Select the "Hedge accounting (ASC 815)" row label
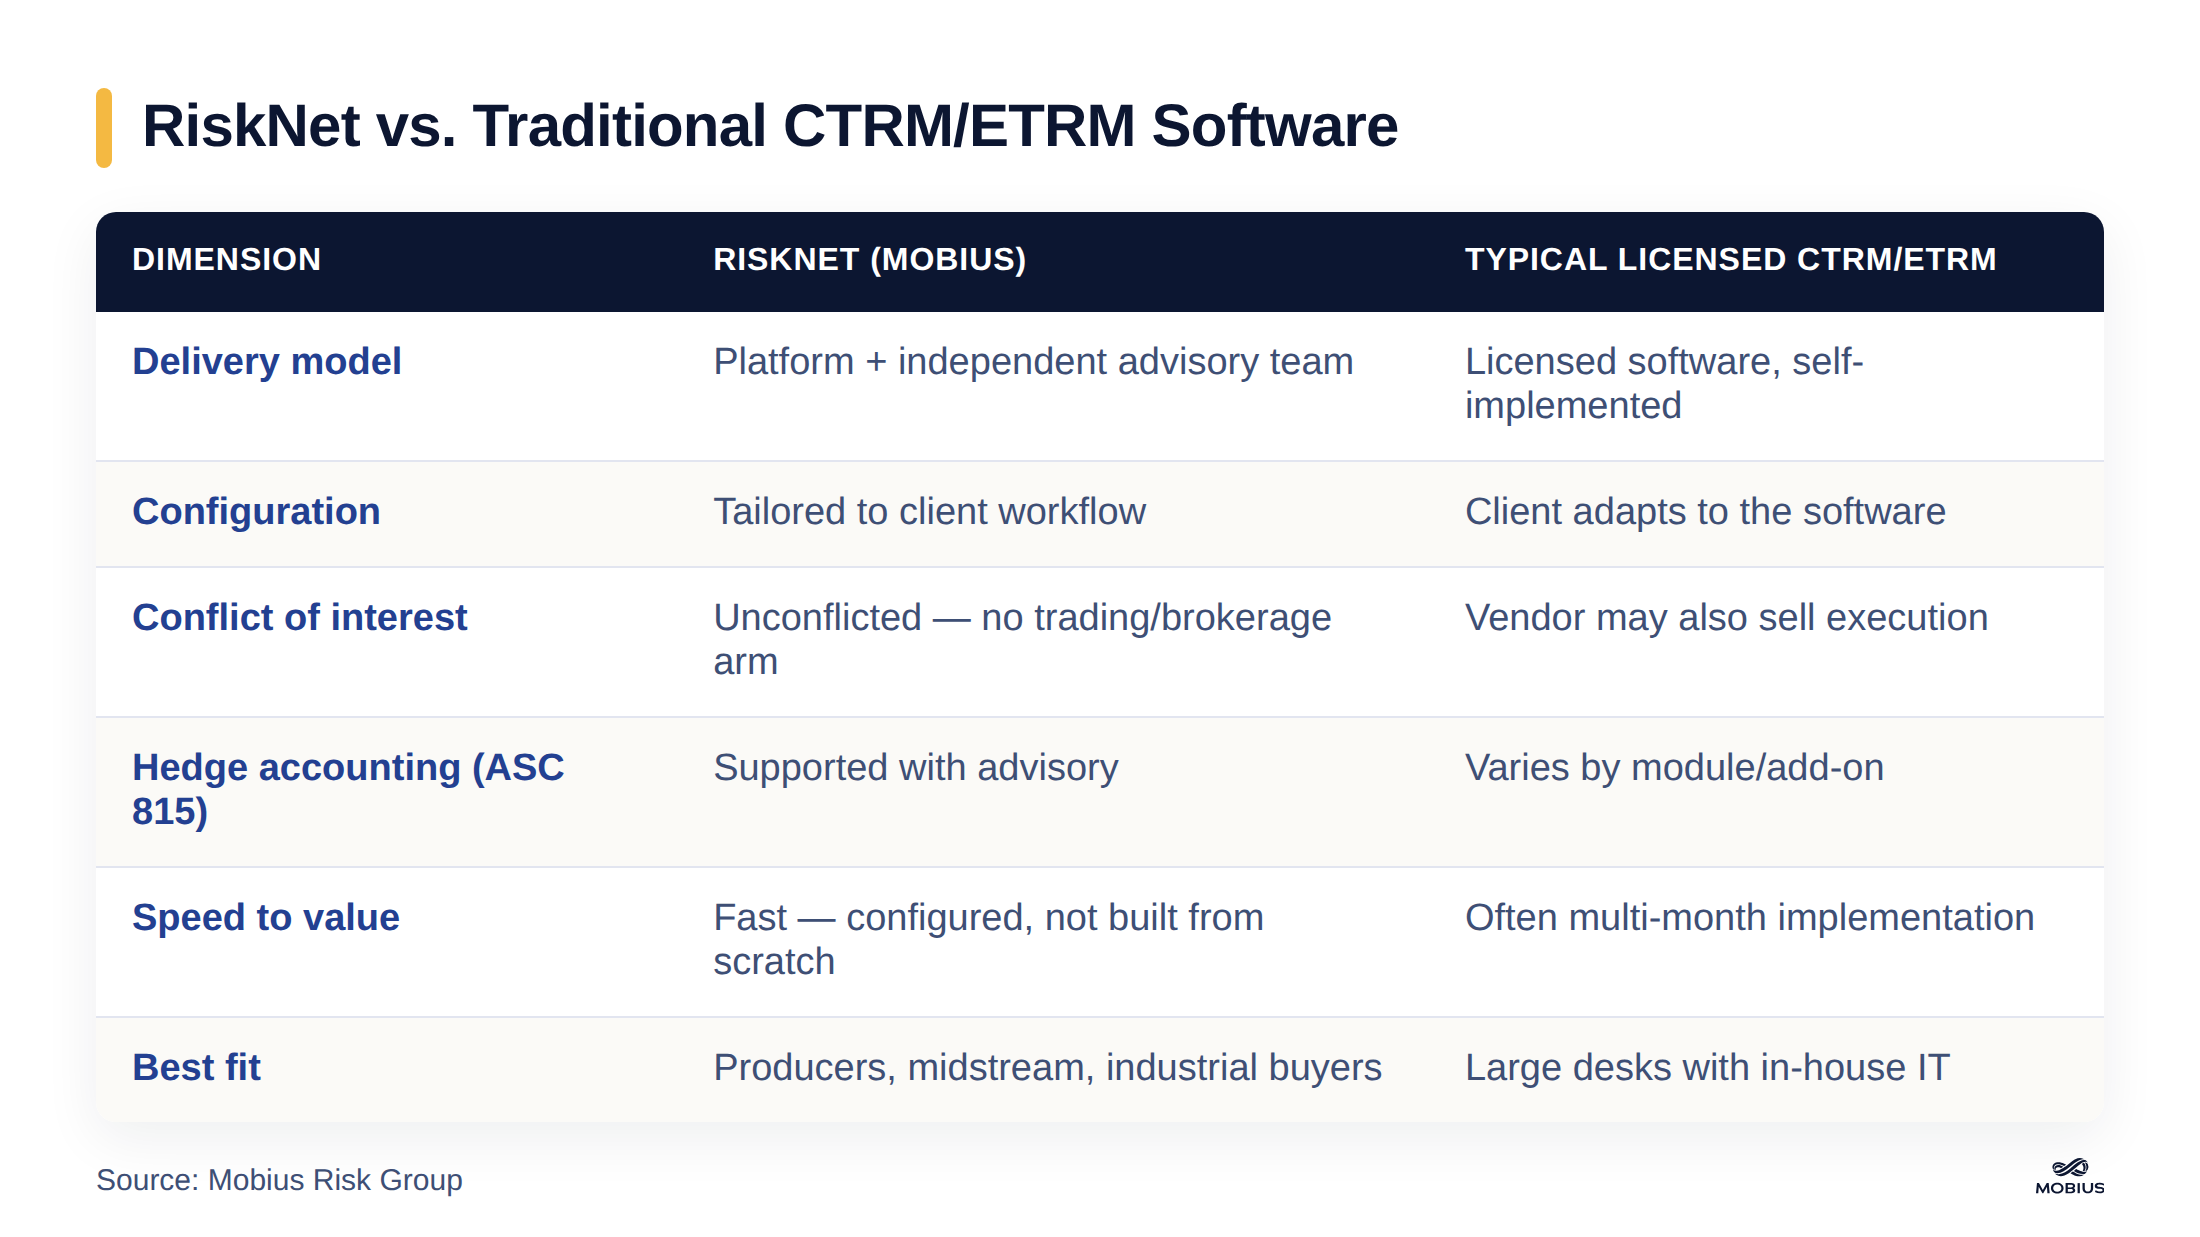Viewport: 2200px width, 1237px height. pos(348,789)
